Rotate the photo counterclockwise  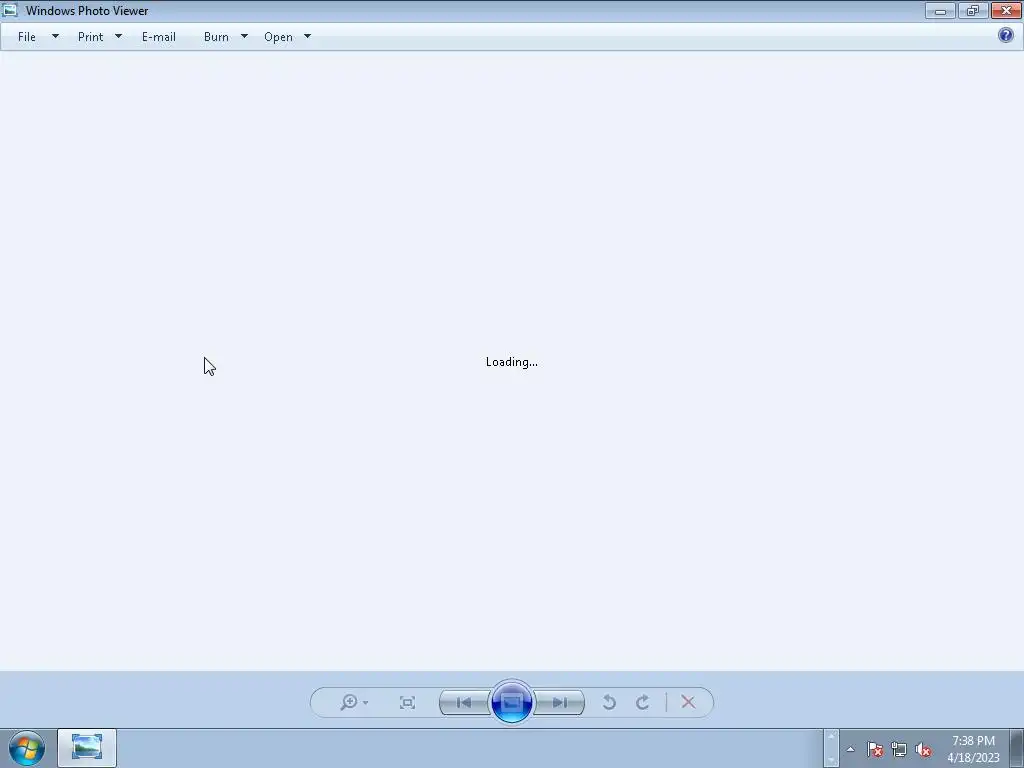pos(609,702)
